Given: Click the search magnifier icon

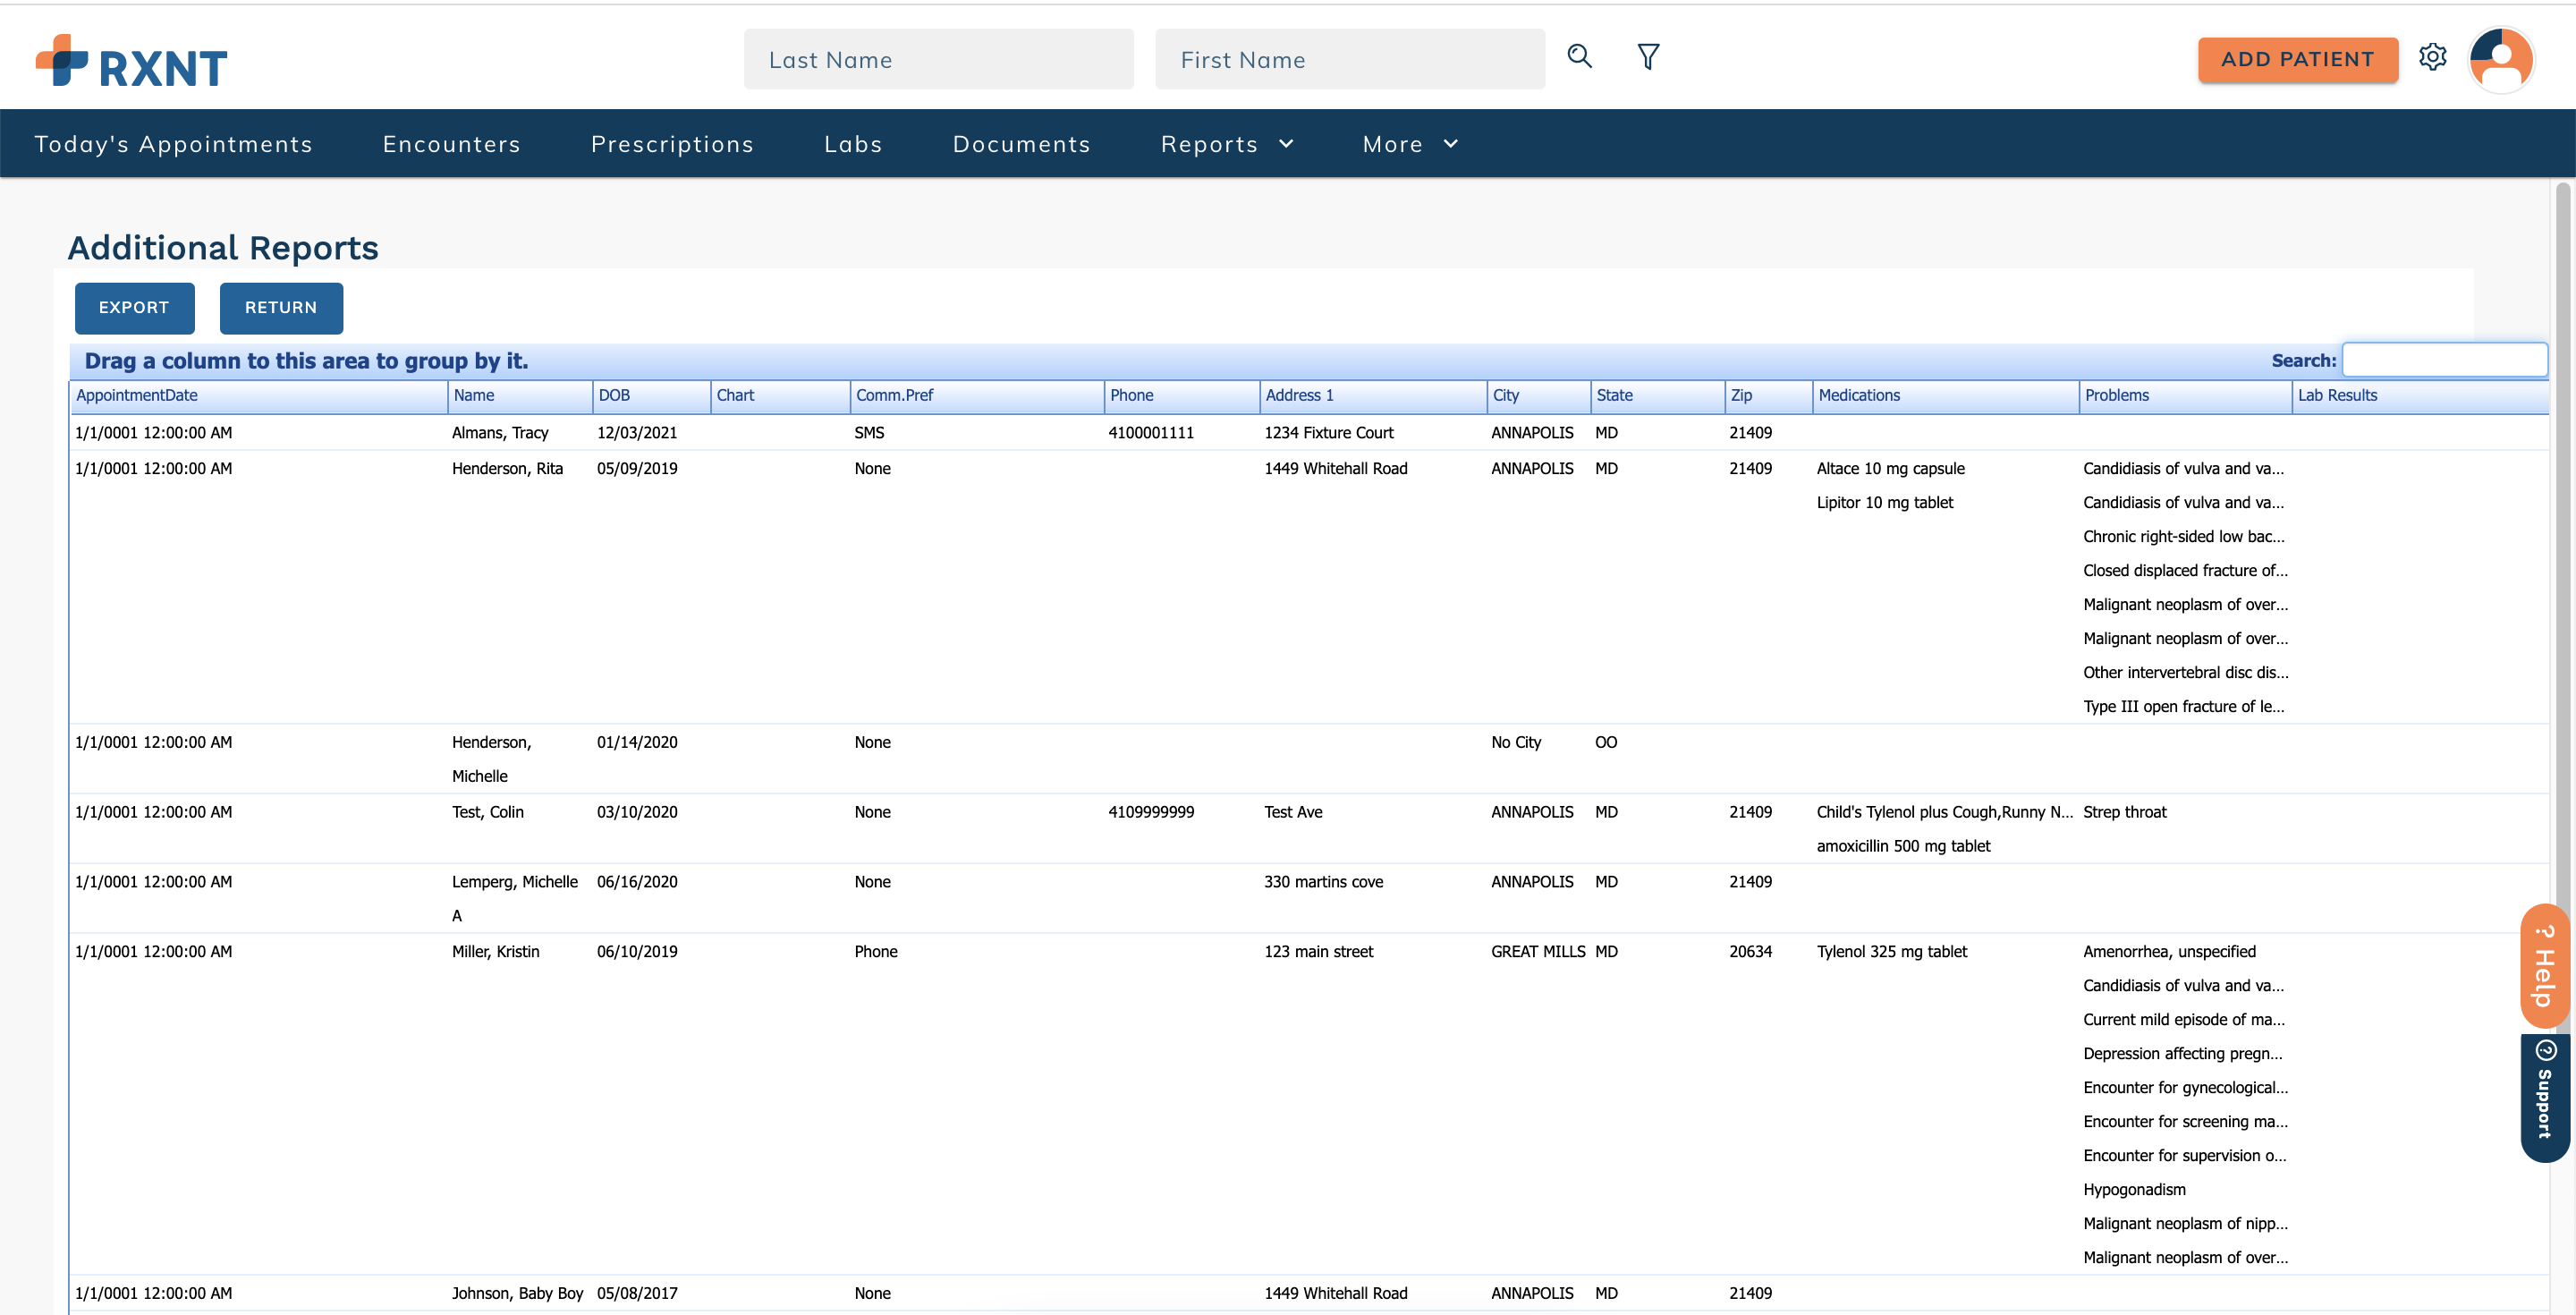Looking at the screenshot, I should (x=1580, y=57).
